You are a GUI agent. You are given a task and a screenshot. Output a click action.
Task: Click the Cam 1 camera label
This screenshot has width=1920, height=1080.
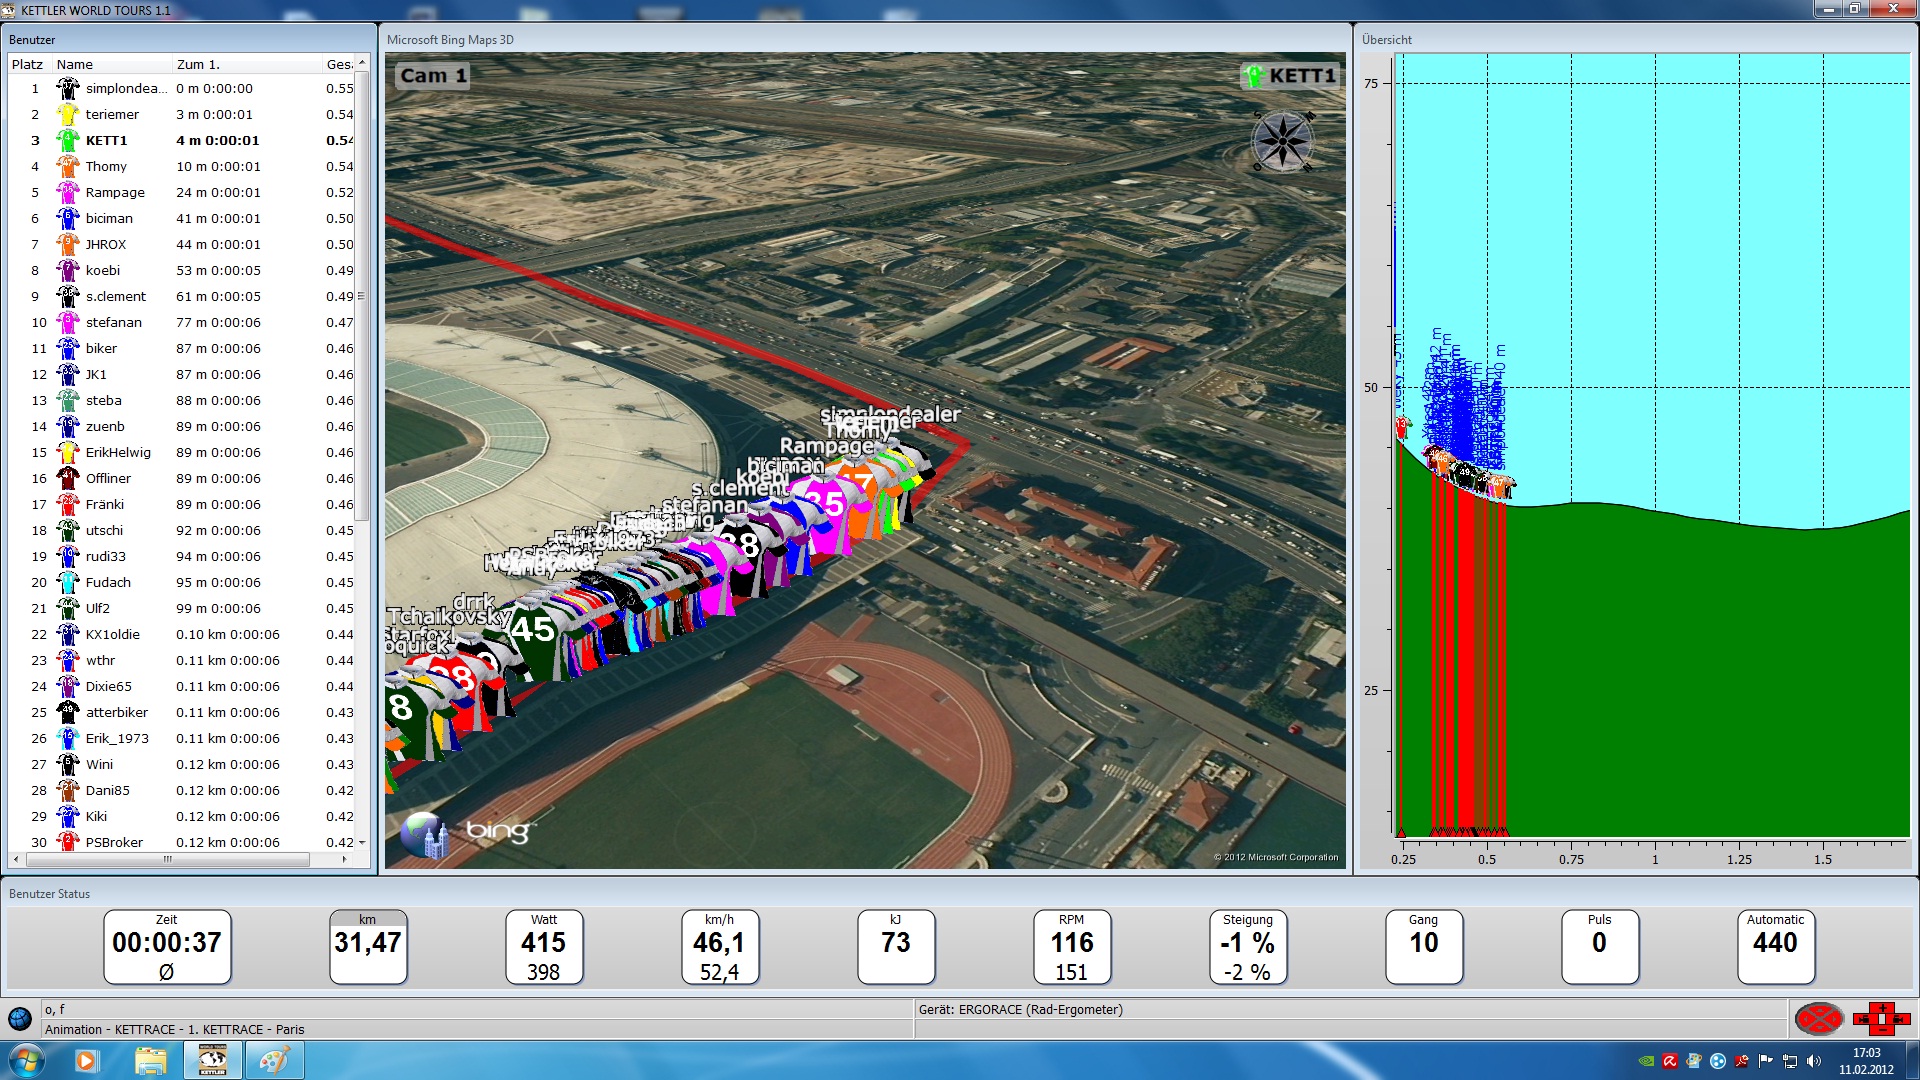pos(433,76)
